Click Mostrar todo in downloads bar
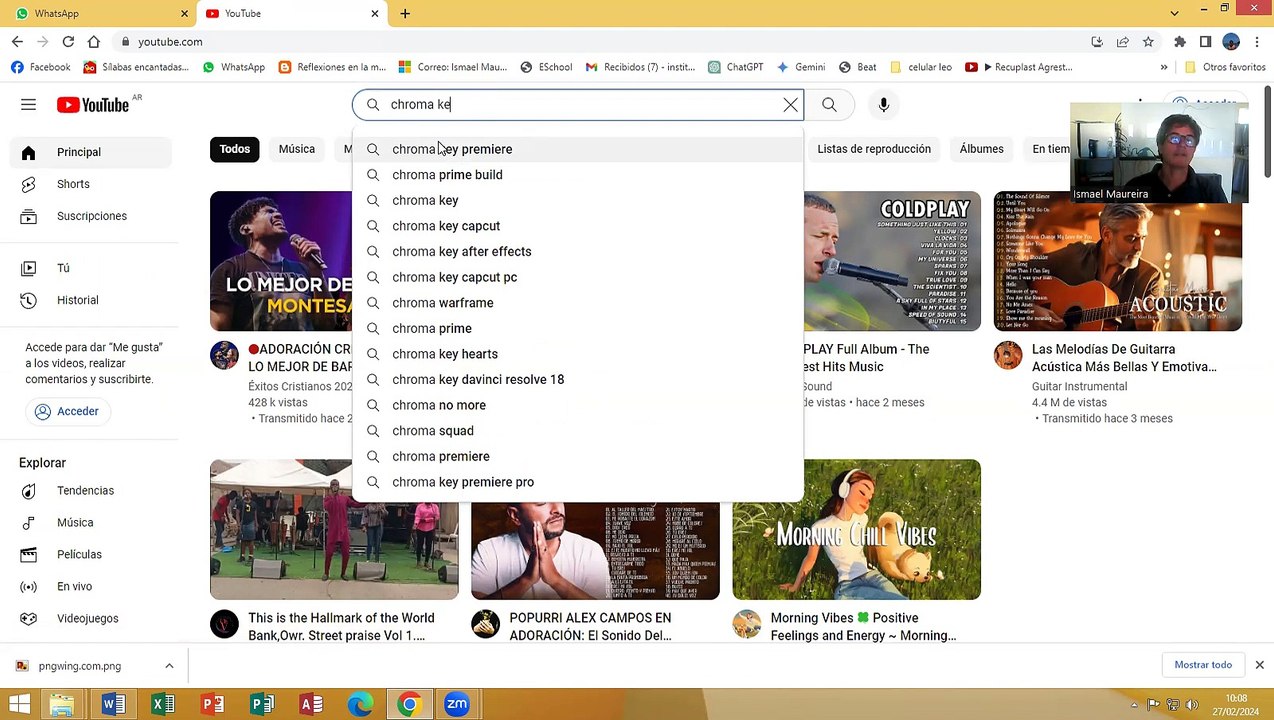The width and height of the screenshot is (1274, 720). (1203, 665)
